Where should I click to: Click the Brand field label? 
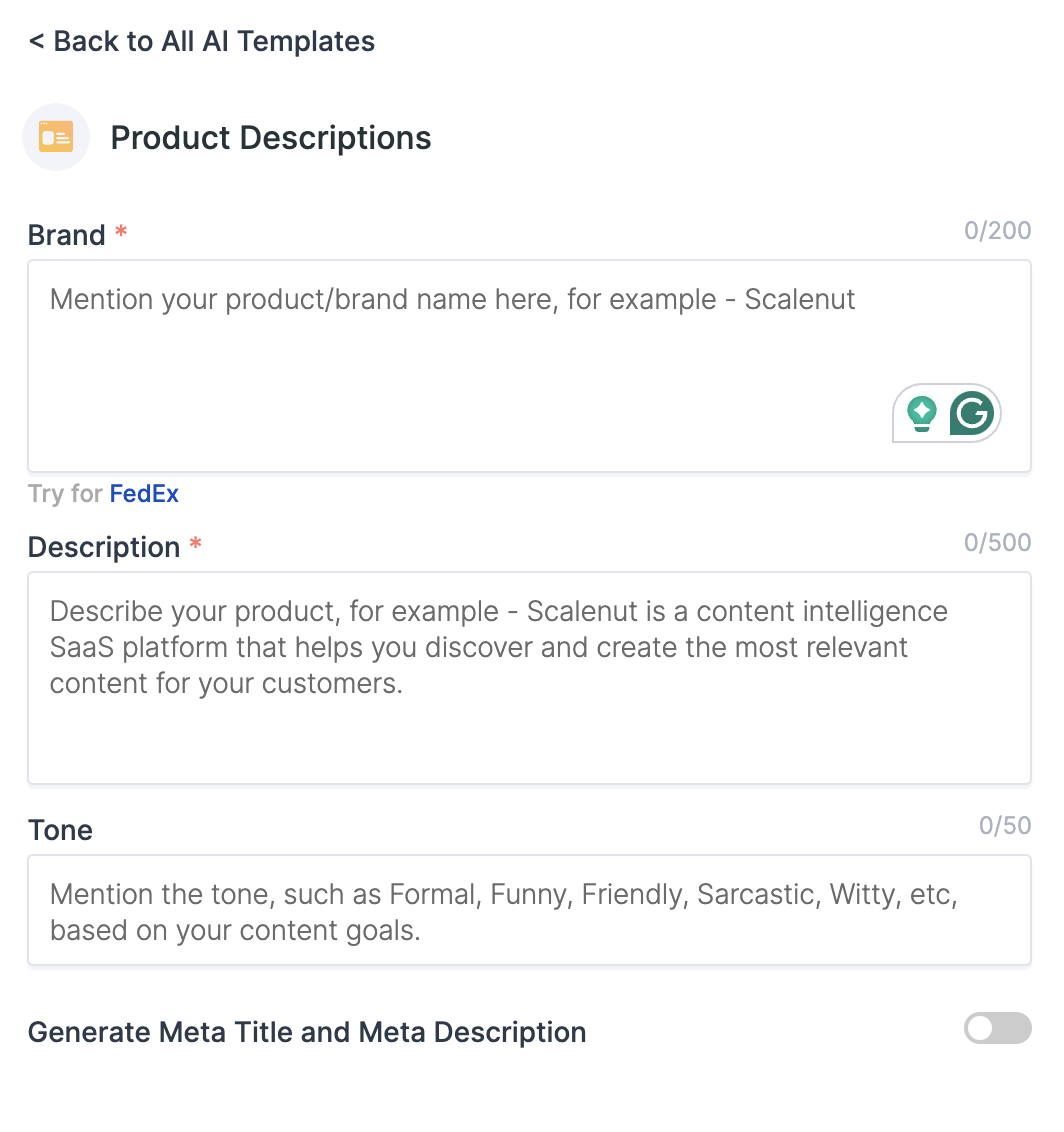66,235
